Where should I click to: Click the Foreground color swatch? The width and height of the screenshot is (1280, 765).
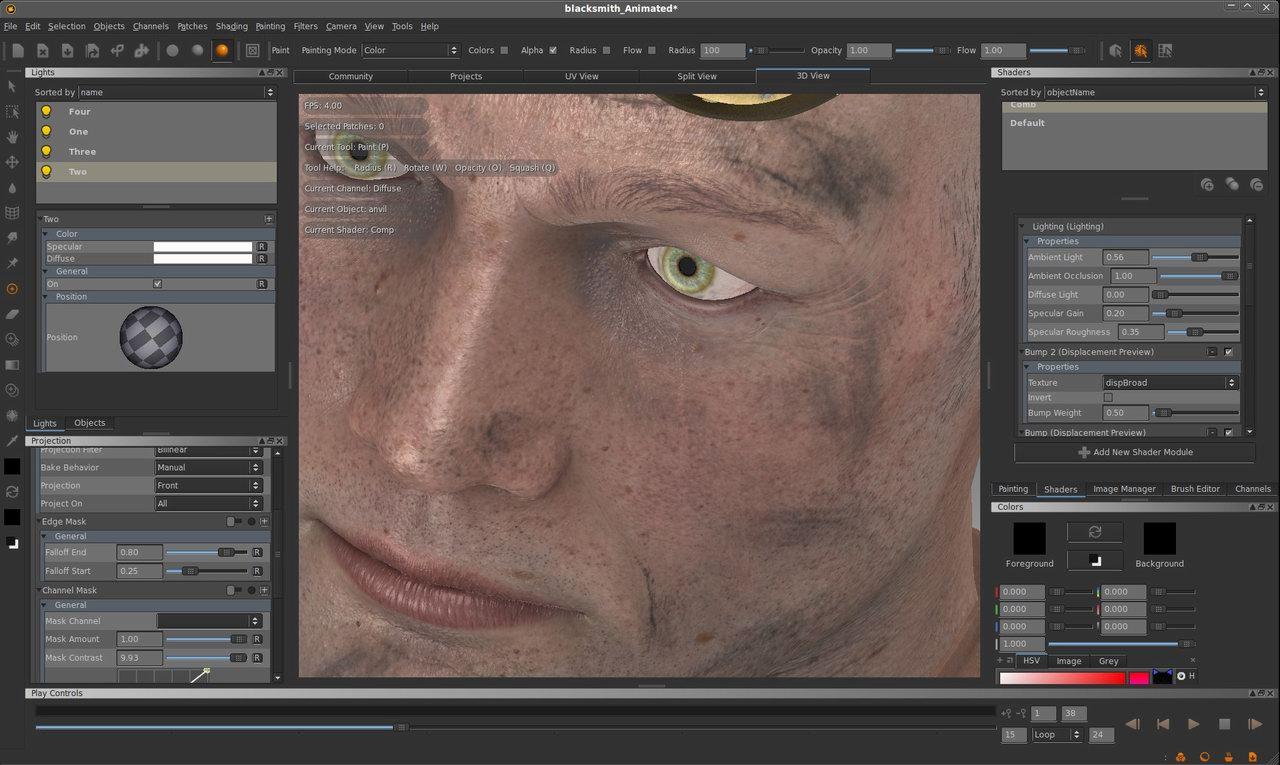pyautogui.click(x=1029, y=539)
